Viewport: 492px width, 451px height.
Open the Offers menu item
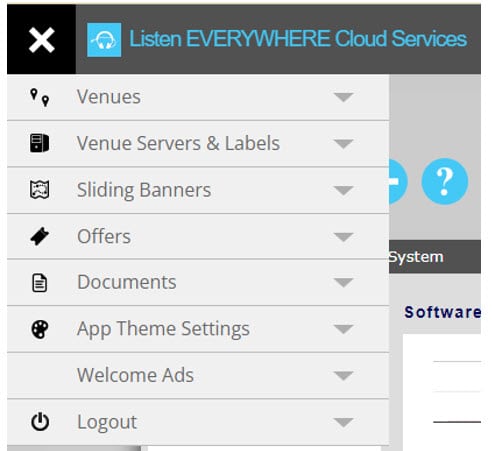(x=198, y=236)
